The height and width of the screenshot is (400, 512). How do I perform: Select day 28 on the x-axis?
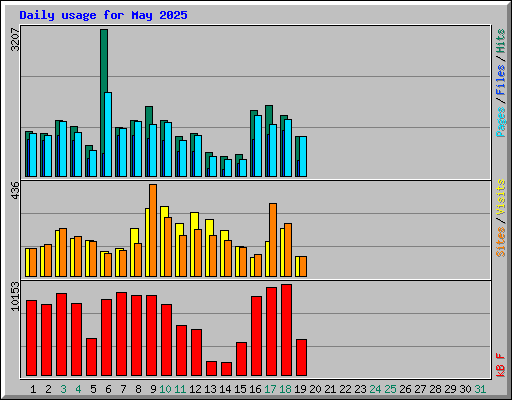[x=435, y=389]
